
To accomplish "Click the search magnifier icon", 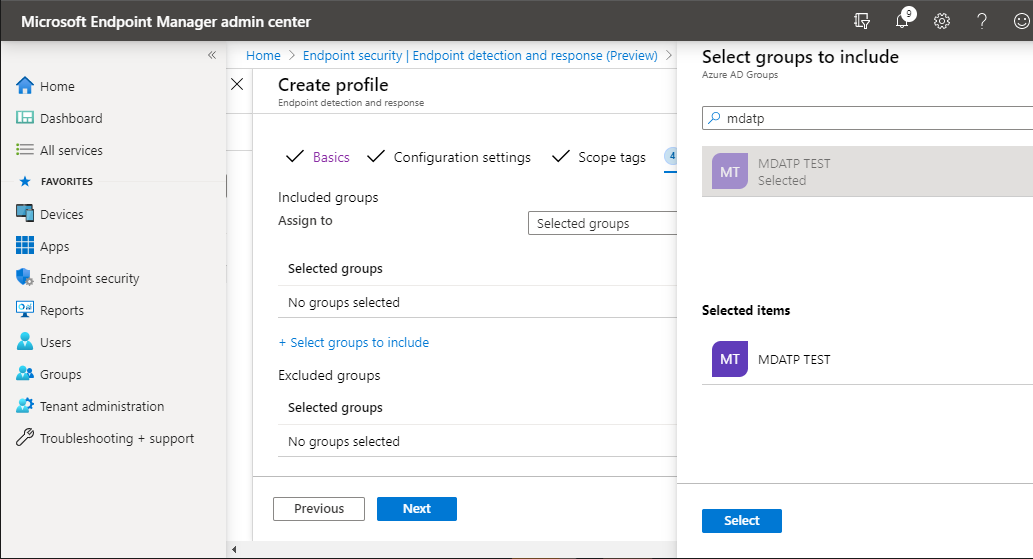I will coord(714,118).
